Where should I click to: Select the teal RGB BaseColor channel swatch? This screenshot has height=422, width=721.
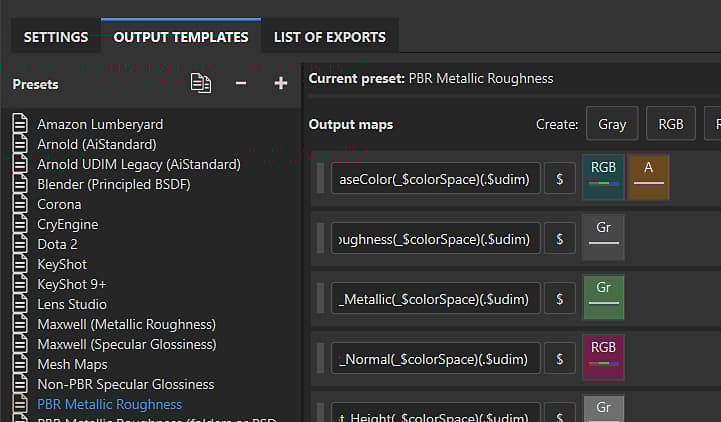(603, 177)
